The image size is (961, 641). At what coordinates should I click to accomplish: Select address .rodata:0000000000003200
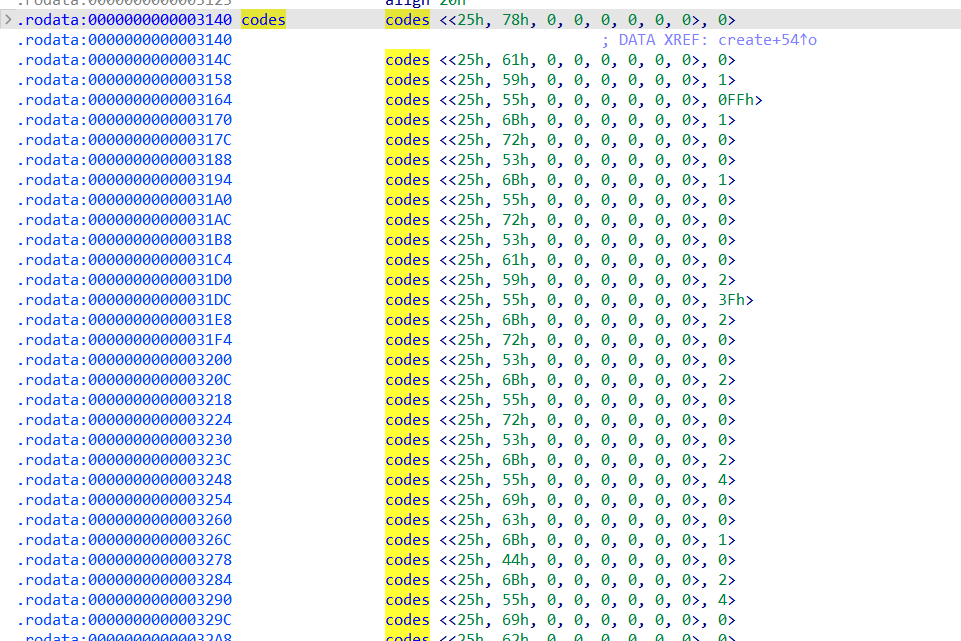pyautogui.click(x=125, y=360)
